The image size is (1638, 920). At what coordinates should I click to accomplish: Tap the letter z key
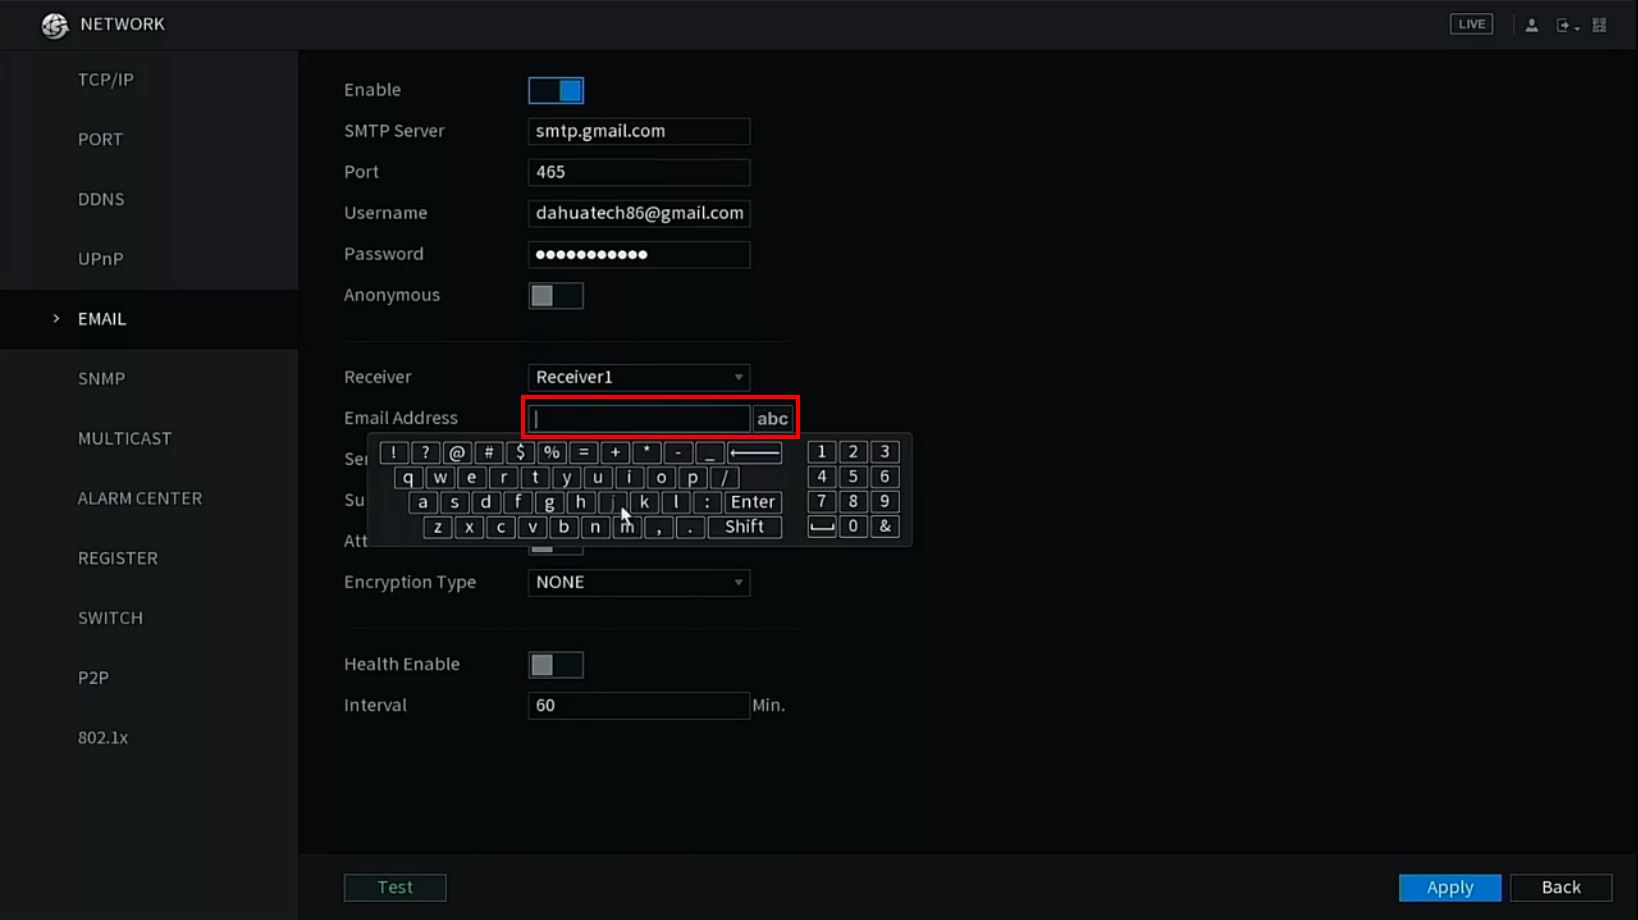tap(438, 527)
